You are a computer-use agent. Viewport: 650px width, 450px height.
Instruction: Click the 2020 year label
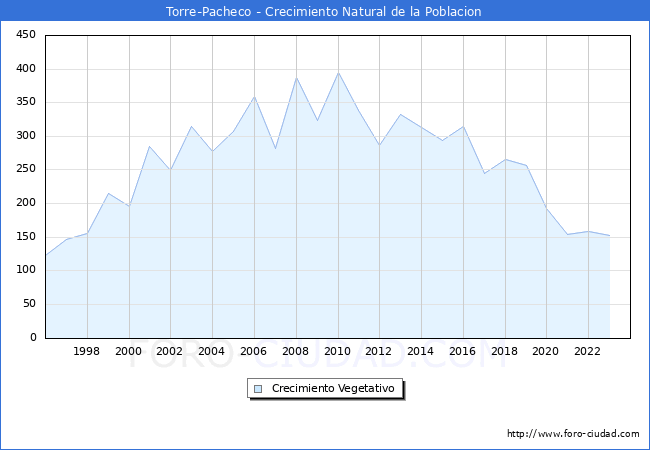546,351
